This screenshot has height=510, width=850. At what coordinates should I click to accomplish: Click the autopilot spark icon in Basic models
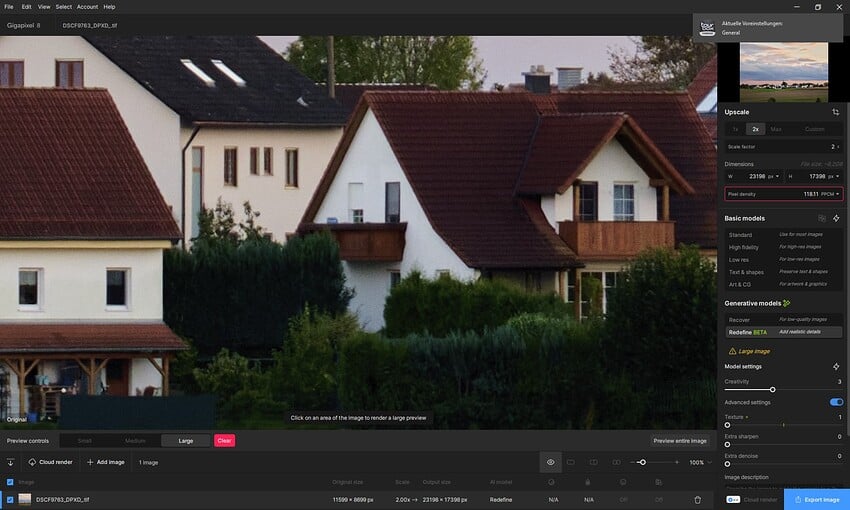836,218
